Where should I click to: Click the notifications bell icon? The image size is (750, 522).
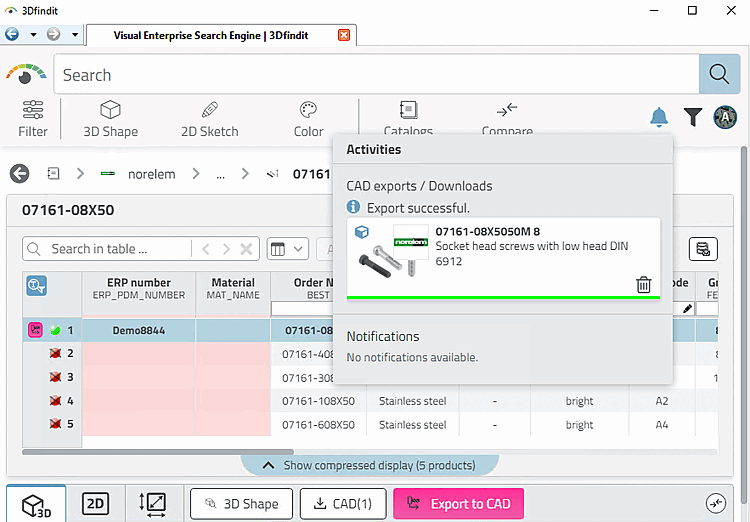tap(659, 117)
